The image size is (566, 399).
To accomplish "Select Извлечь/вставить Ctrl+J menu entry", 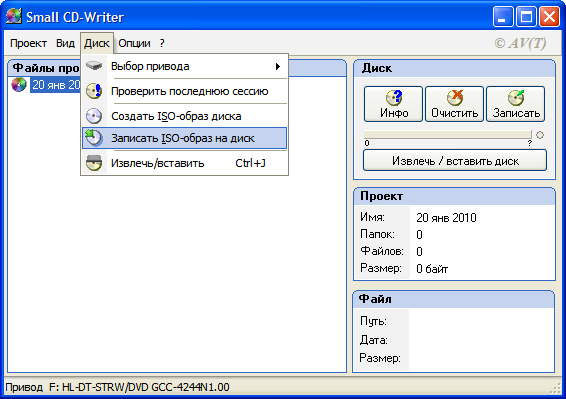I will 184,163.
